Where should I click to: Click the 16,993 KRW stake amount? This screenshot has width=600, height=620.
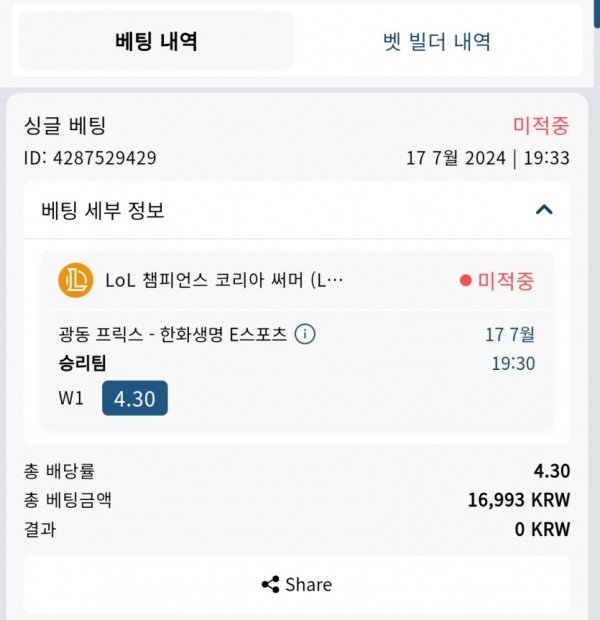(518, 500)
